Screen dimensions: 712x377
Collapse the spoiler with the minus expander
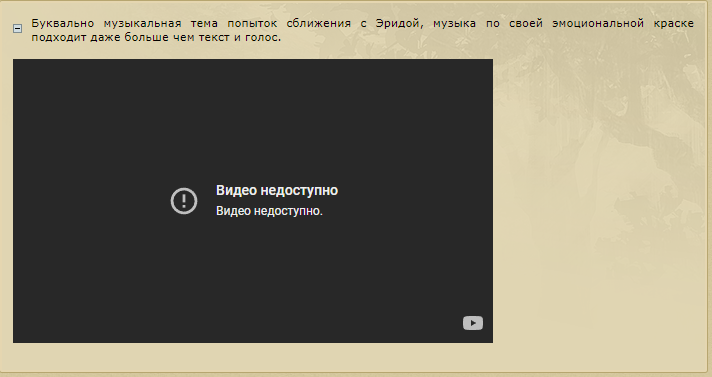pyautogui.click(x=17, y=29)
